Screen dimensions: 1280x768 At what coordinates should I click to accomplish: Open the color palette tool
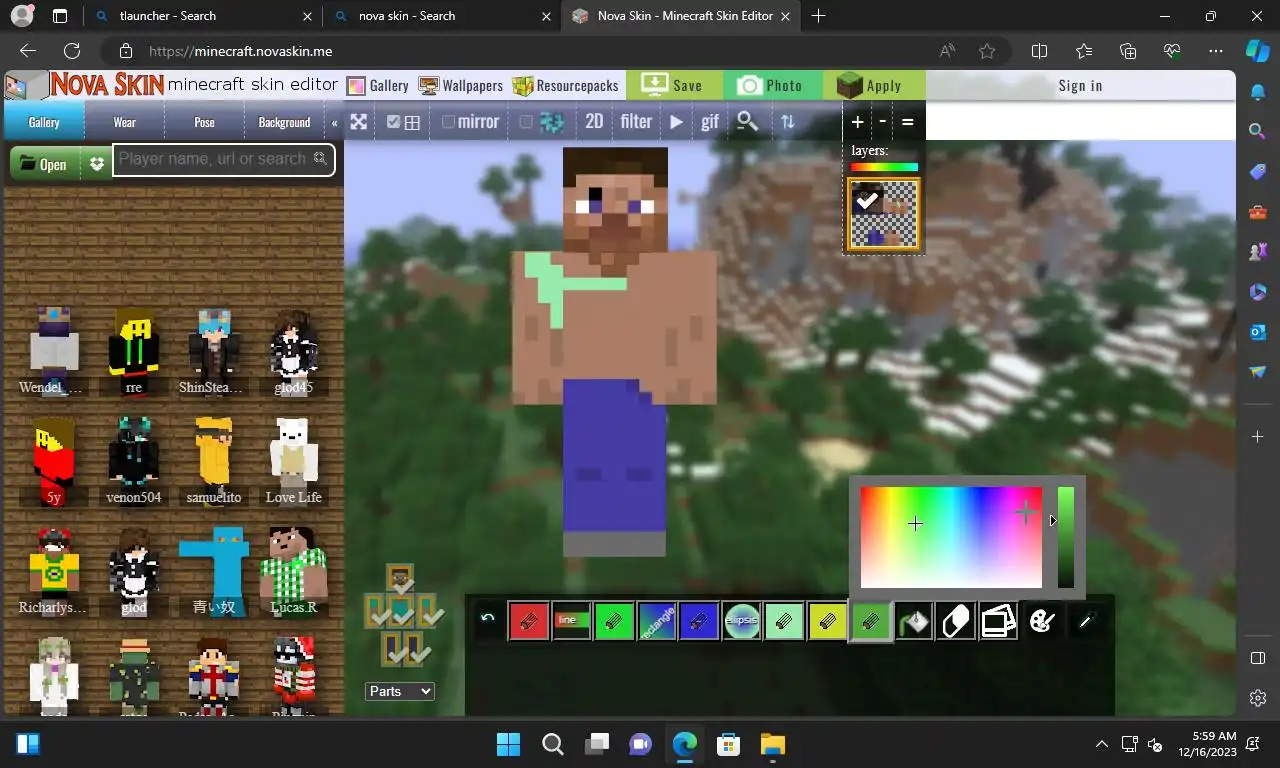click(x=1041, y=621)
